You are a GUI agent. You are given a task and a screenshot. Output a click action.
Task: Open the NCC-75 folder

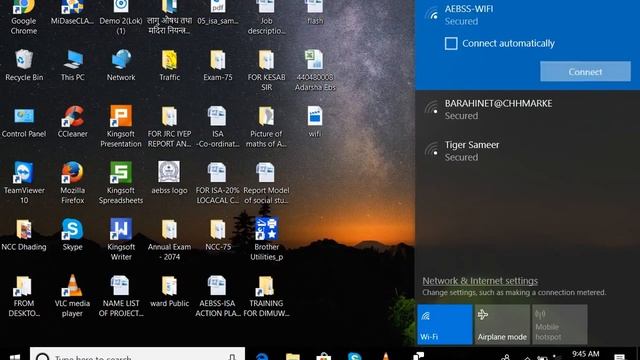218,235
